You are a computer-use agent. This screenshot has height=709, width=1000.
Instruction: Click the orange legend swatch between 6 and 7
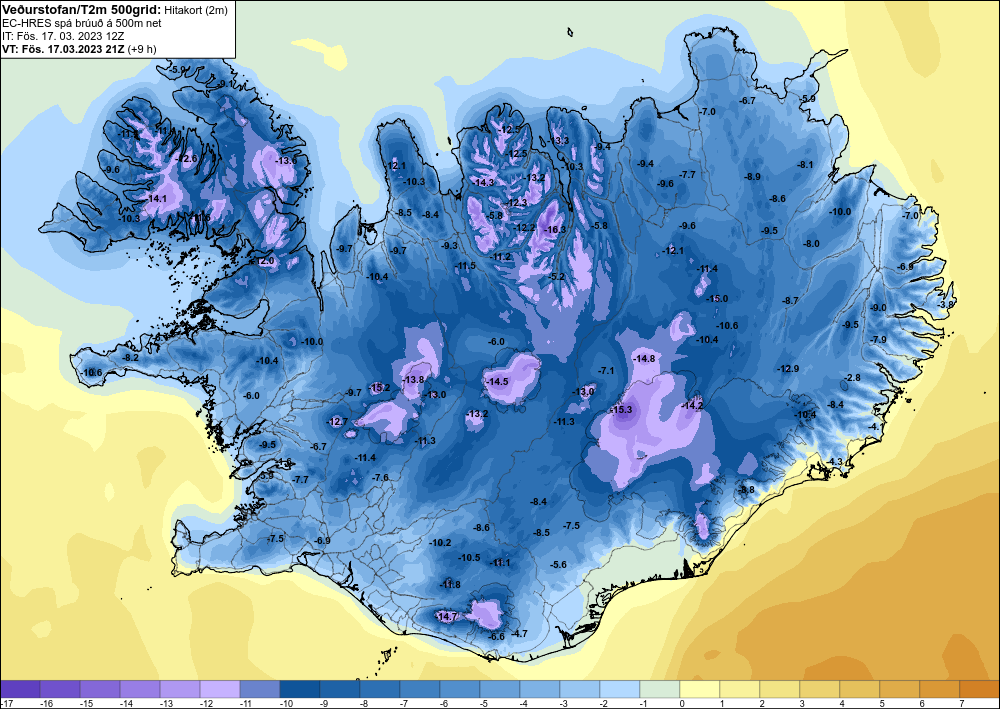tap(939, 689)
